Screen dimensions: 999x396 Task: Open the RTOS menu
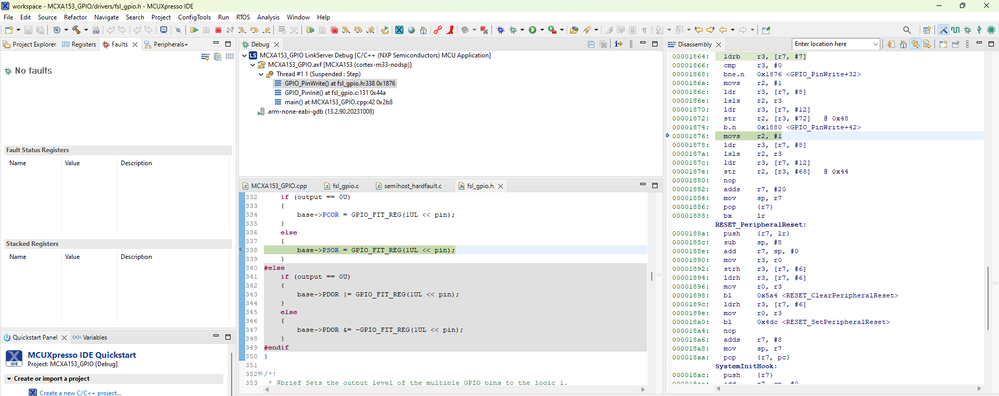pyautogui.click(x=243, y=17)
